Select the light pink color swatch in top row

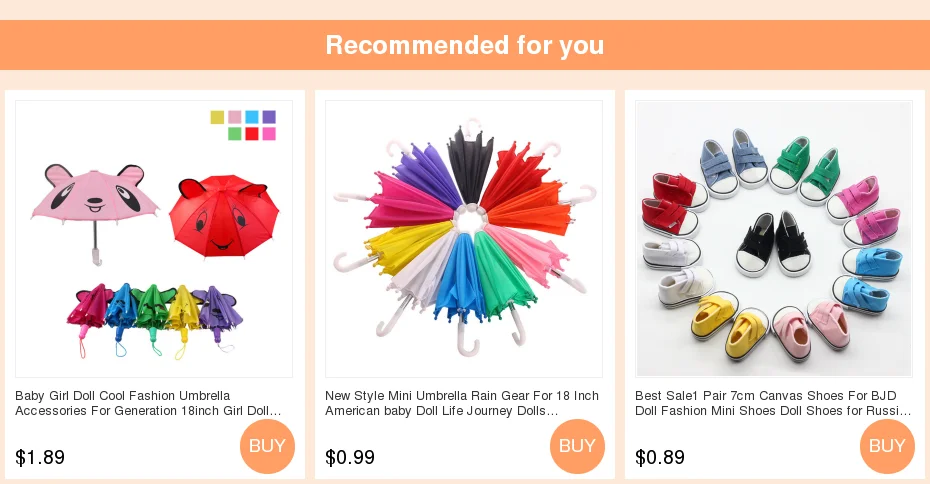[x=235, y=117]
